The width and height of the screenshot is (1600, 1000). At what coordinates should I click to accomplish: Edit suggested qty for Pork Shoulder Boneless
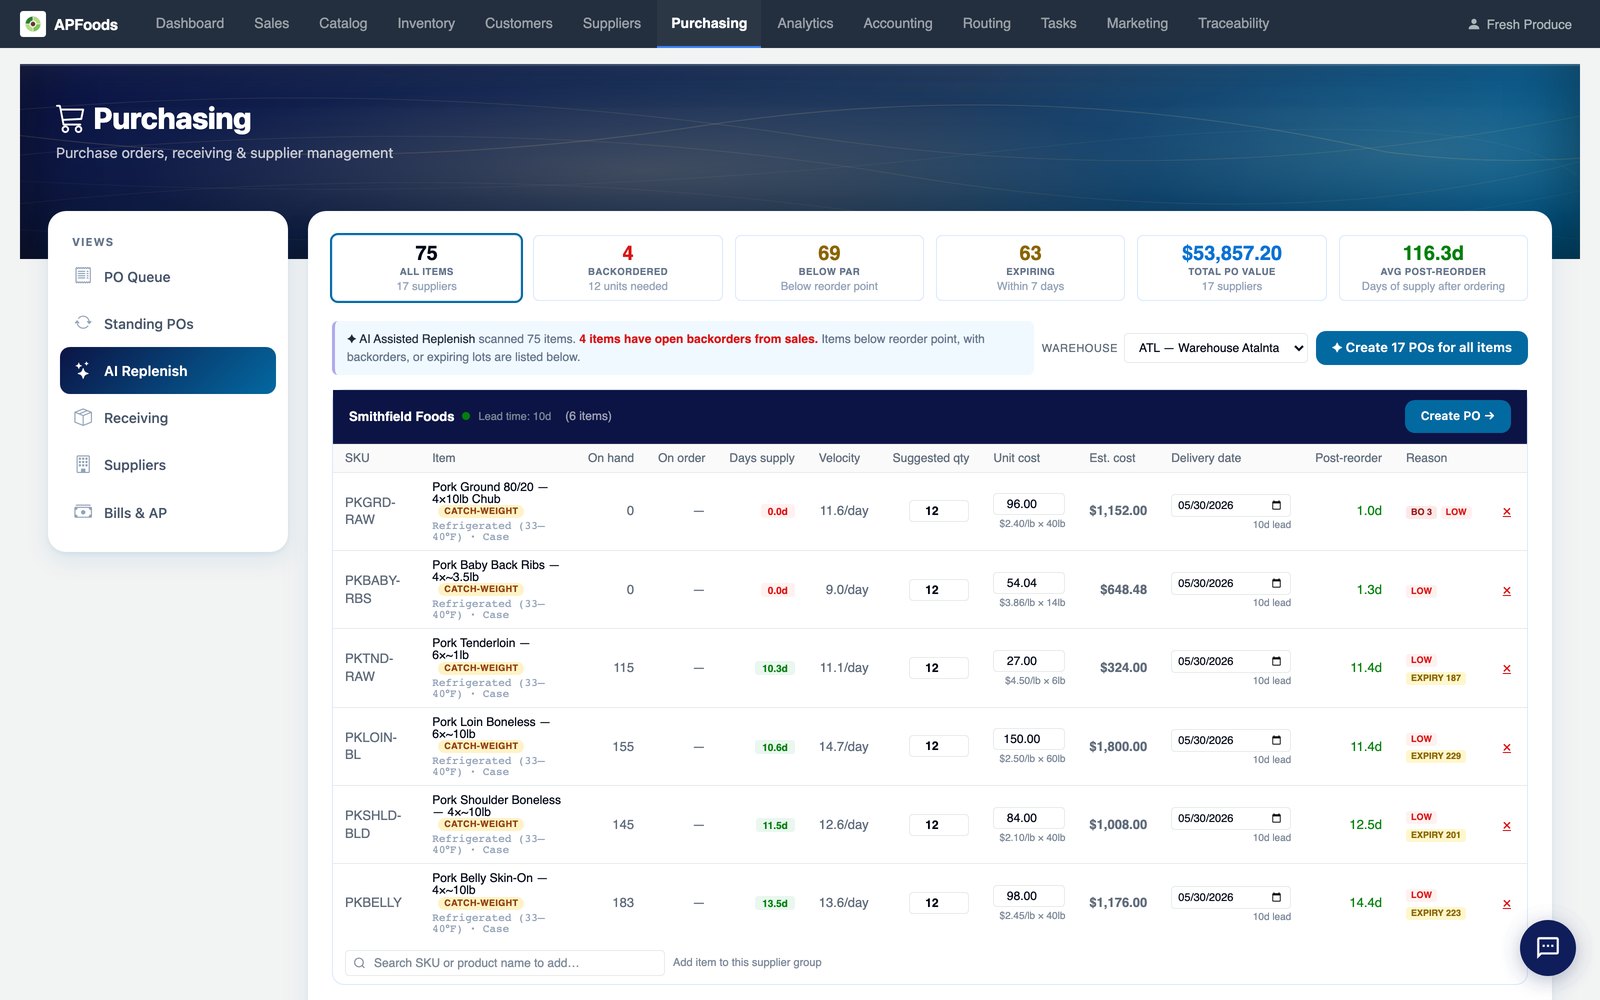click(938, 825)
